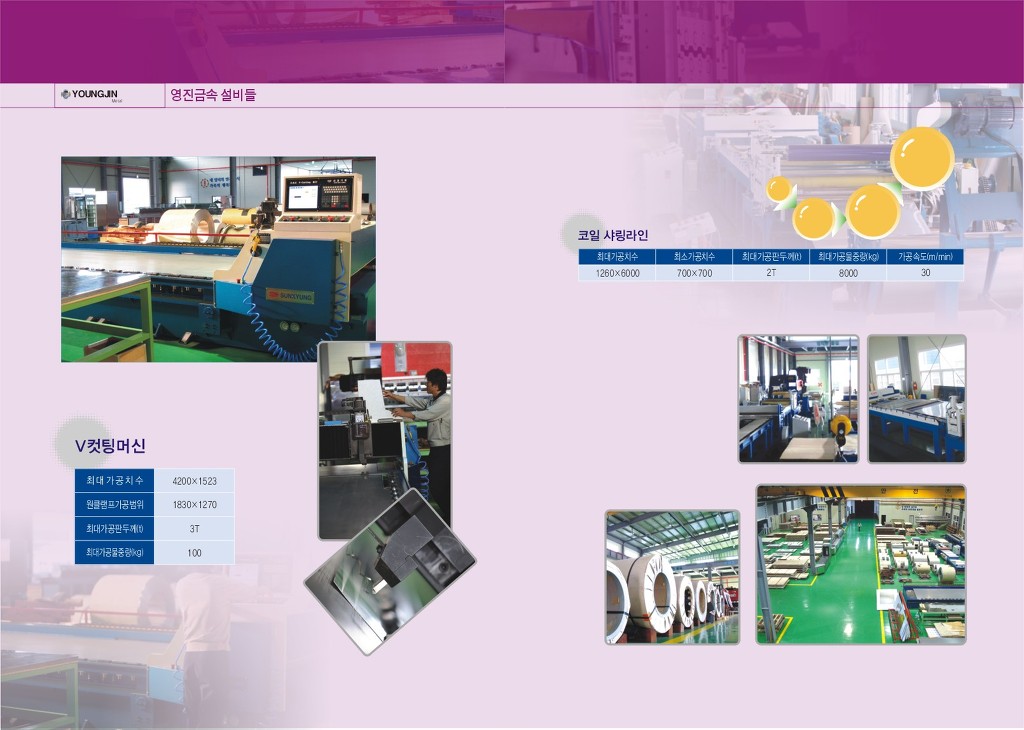
Task: Click the value '1830×1270'
Action: tap(195, 505)
